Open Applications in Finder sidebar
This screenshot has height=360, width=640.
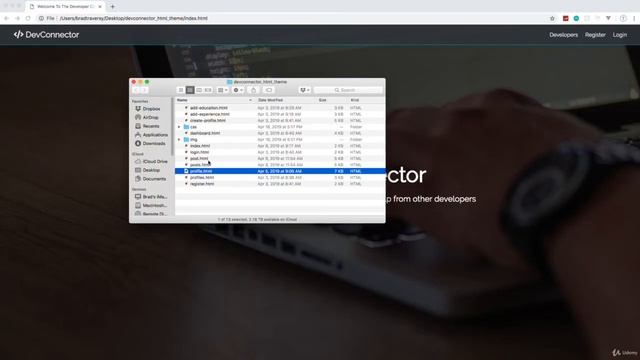pyautogui.click(x=151, y=135)
